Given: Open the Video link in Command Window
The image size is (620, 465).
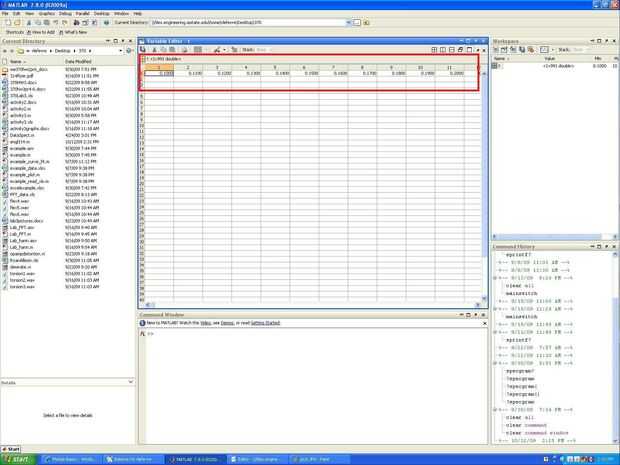Looking at the screenshot, I should (x=206, y=323).
